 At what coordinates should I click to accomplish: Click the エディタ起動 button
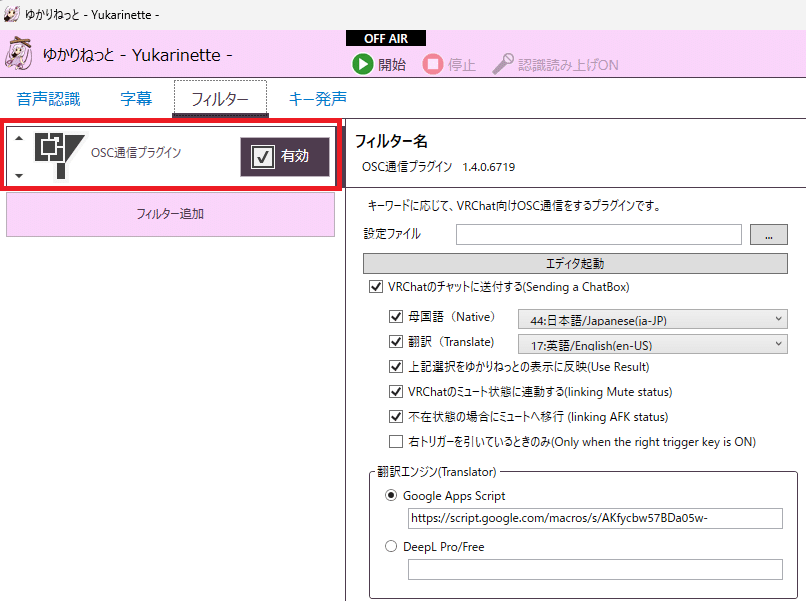[575, 263]
